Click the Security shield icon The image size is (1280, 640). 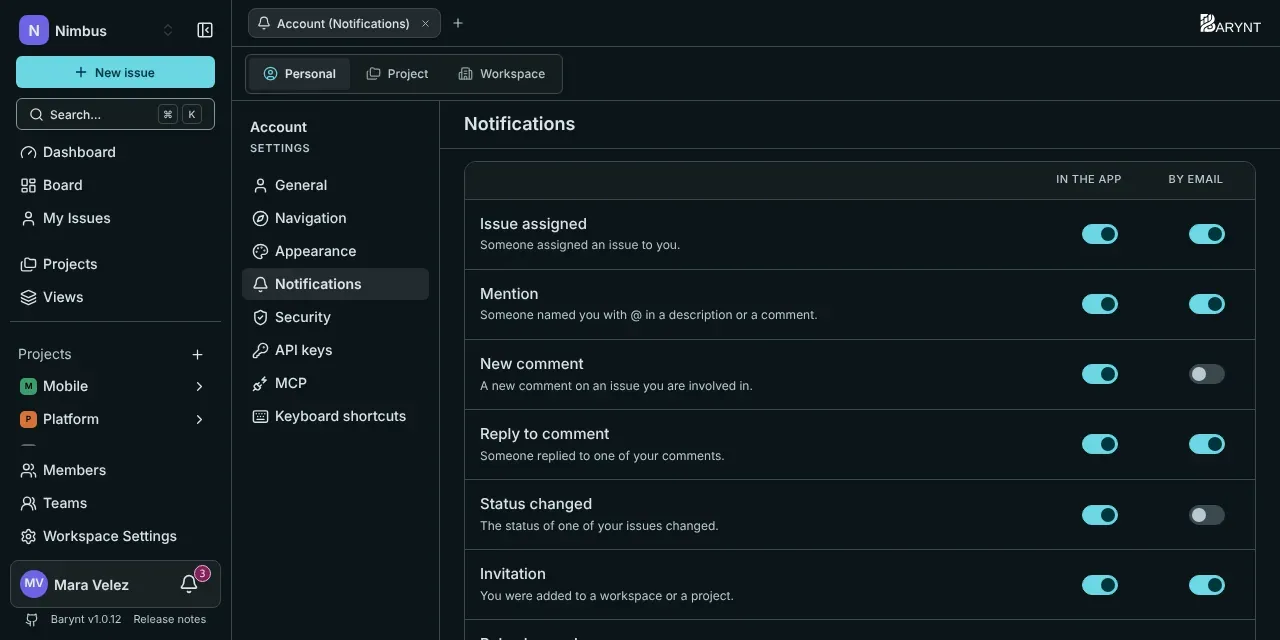pyautogui.click(x=260, y=317)
